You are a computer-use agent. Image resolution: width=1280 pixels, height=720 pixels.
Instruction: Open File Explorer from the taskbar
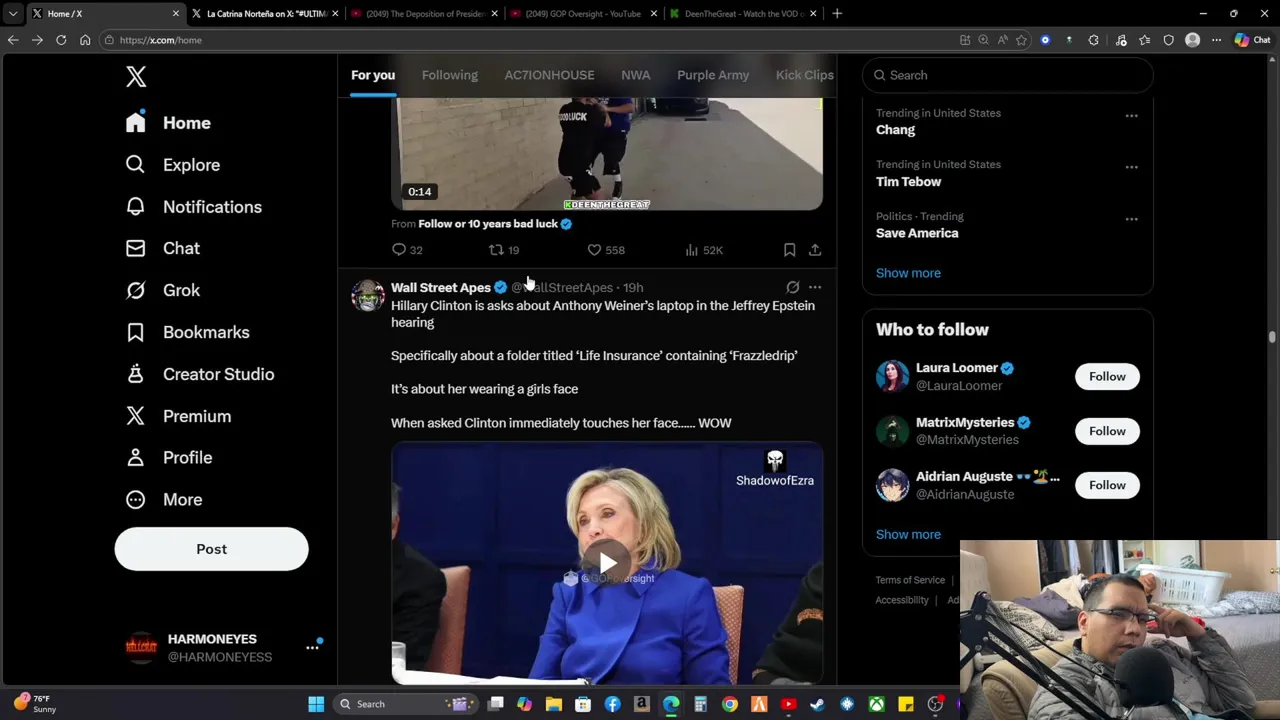tap(554, 704)
